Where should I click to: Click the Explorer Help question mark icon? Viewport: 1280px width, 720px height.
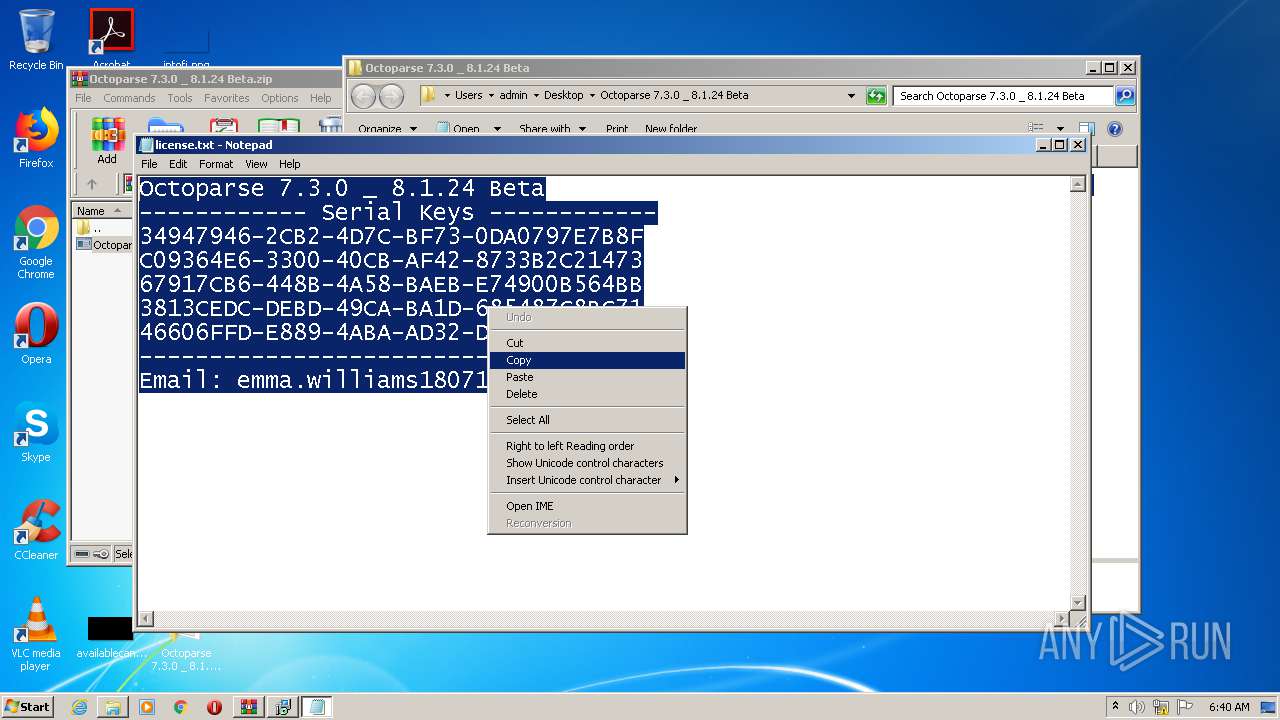(1115, 129)
